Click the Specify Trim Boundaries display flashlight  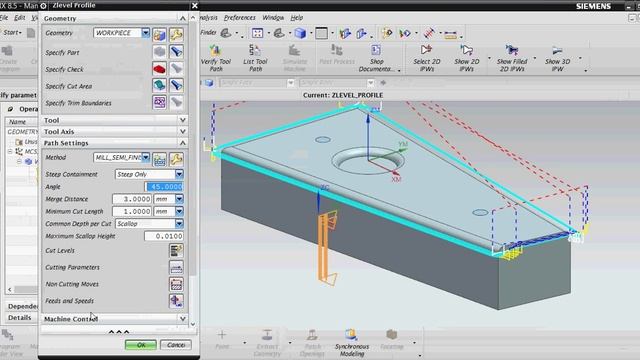[x=176, y=102]
